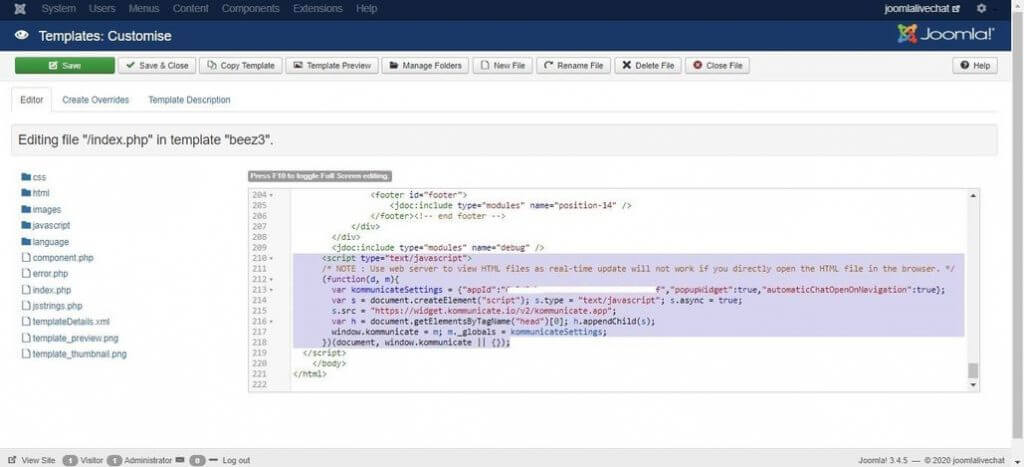
Task: Expand the images folder
Action: [41, 210]
